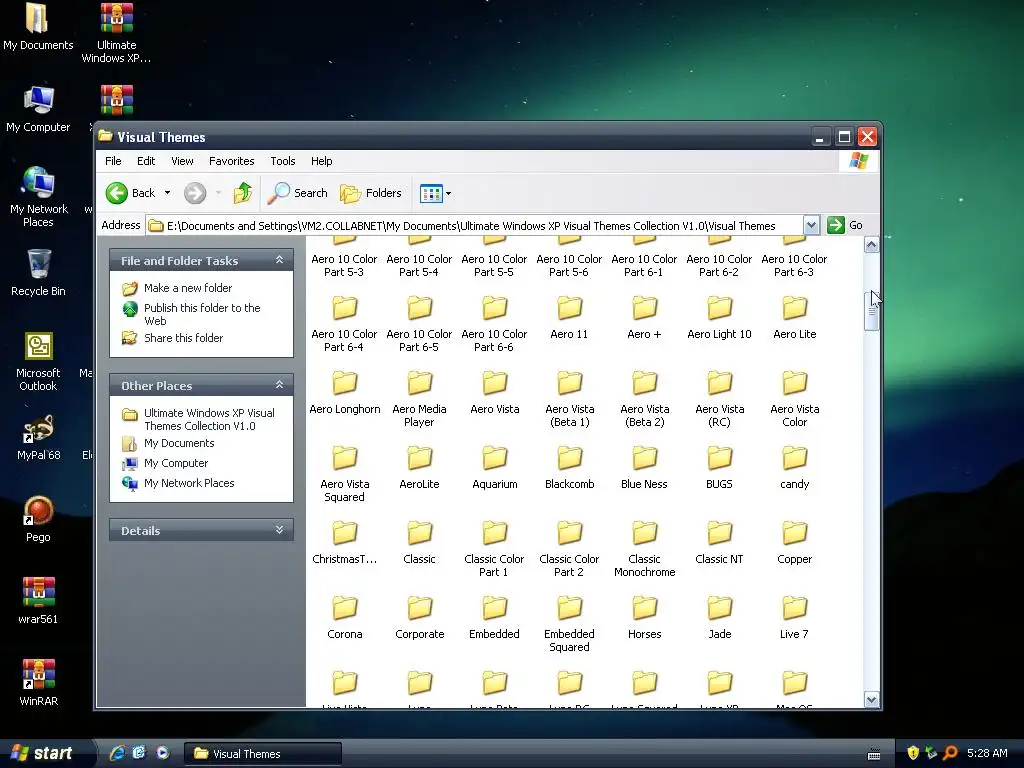The image size is (1024, 768).
Task: Expand the Details panel
Action: click(280, 530)
